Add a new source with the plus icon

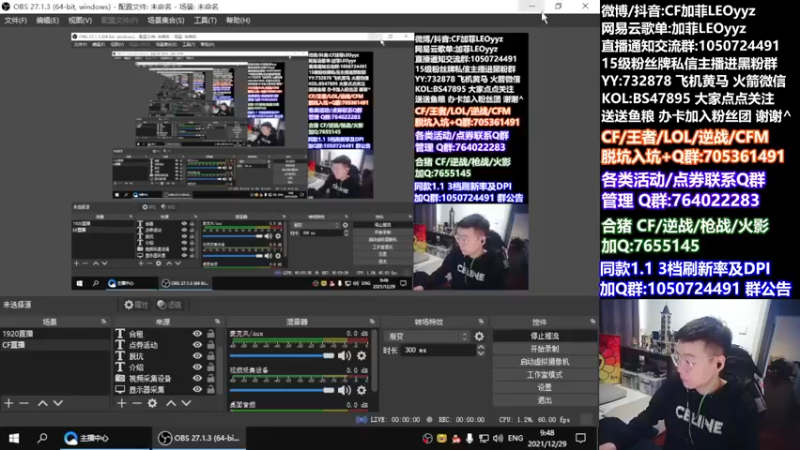pyautogui.click(x=121, y=403)
